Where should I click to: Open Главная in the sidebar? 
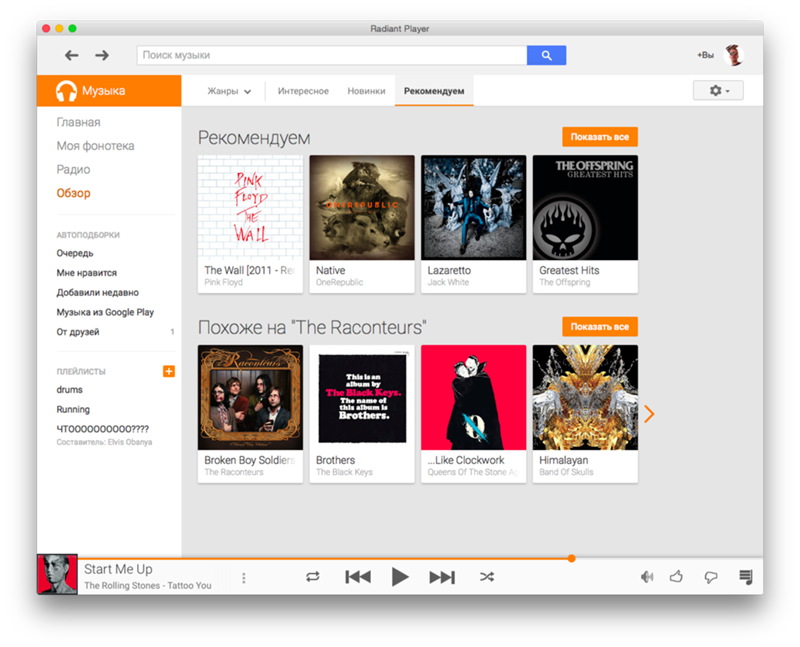(79, 122)
